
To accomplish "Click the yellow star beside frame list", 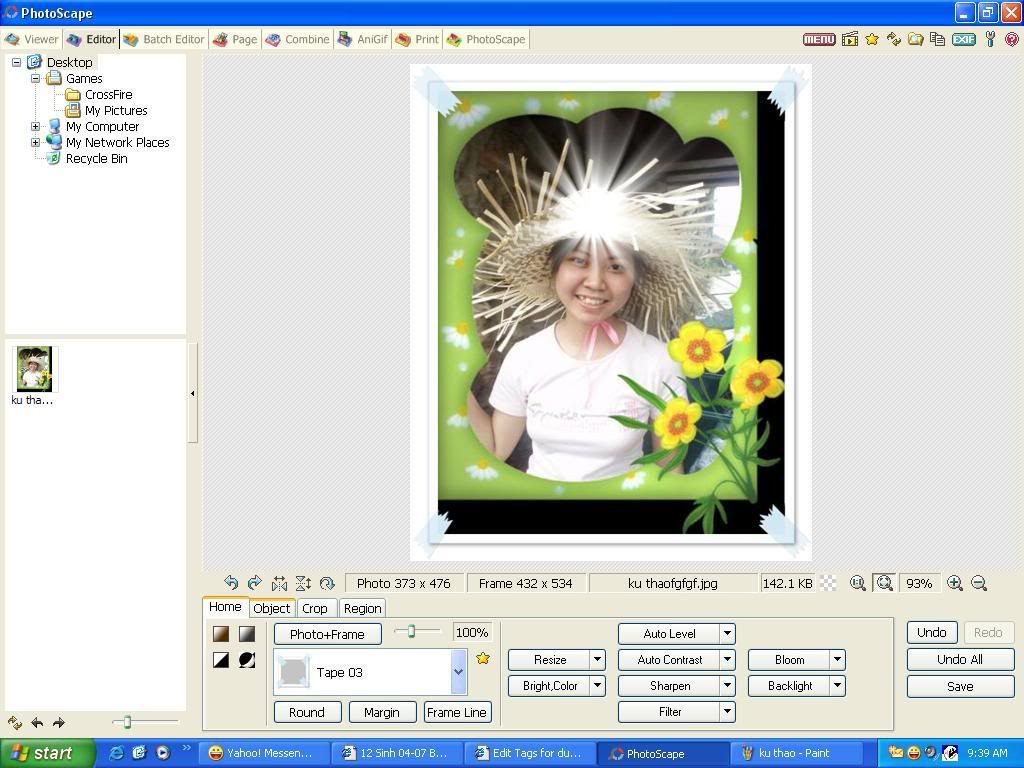I will pos(483,658).
